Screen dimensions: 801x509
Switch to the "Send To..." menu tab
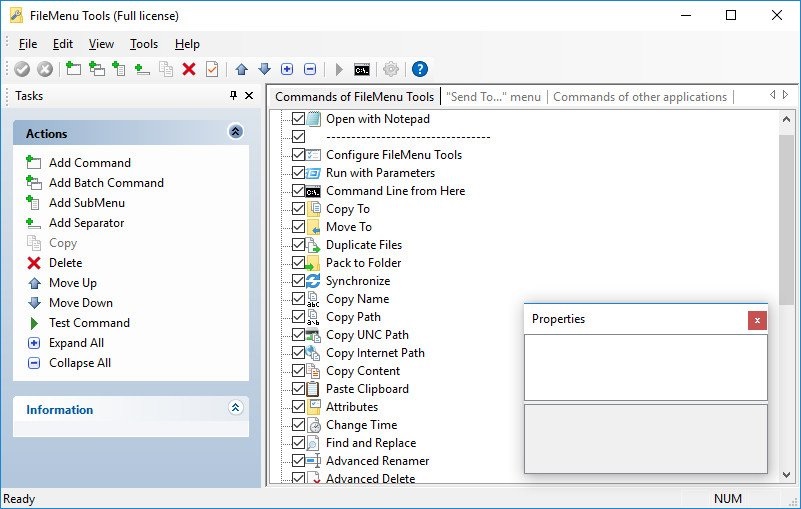493,97
